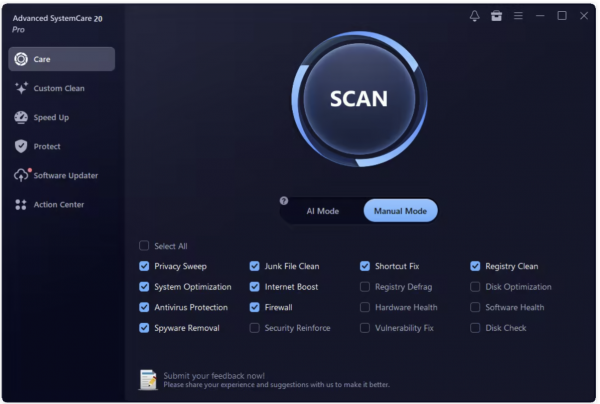
Task: Switch to Manual Mode
Action: coord(400,211)
